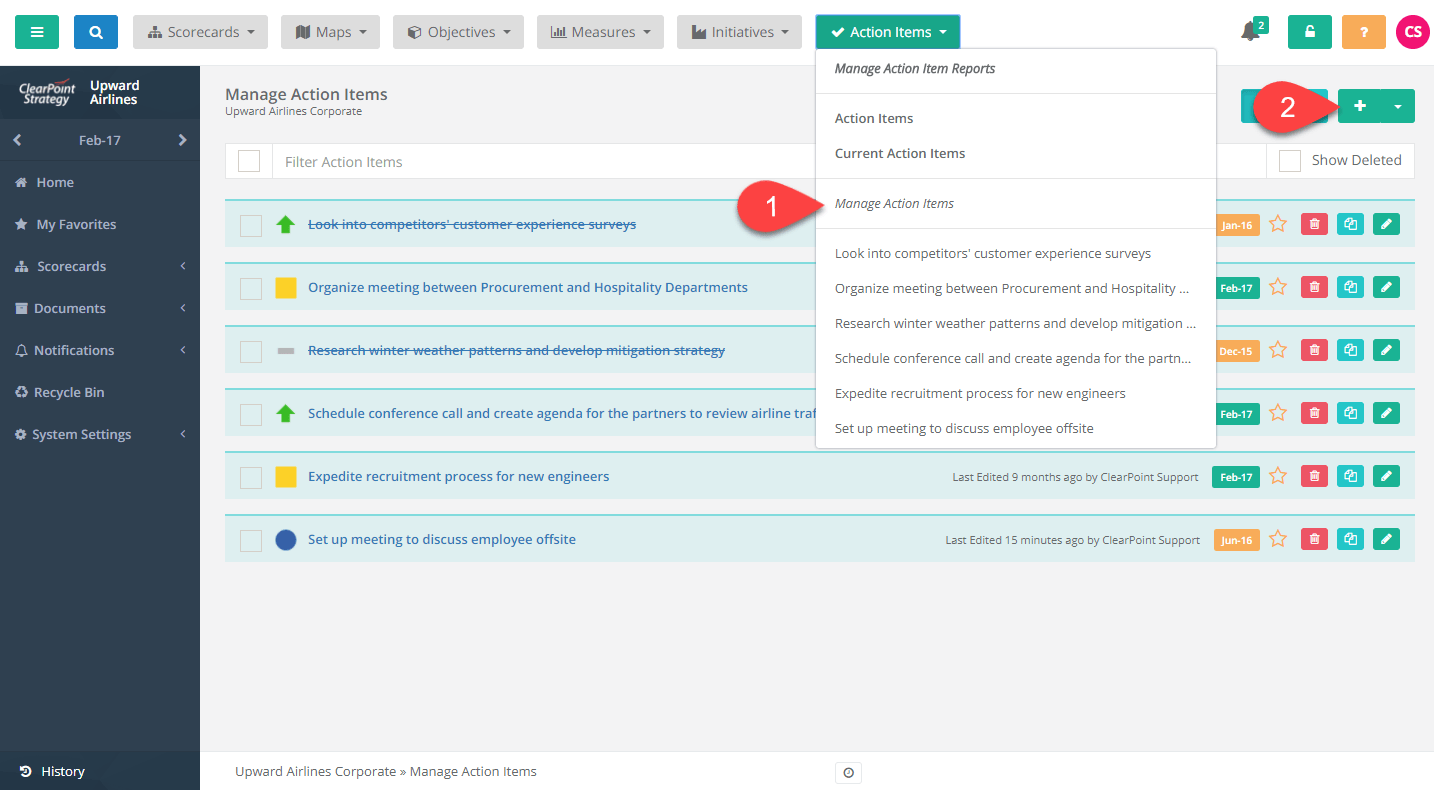The width and height of the screenshot is (1434, 790).
Task: Tick the Organize meeting between Procurement checkbox
Action: tap(251, 288)
